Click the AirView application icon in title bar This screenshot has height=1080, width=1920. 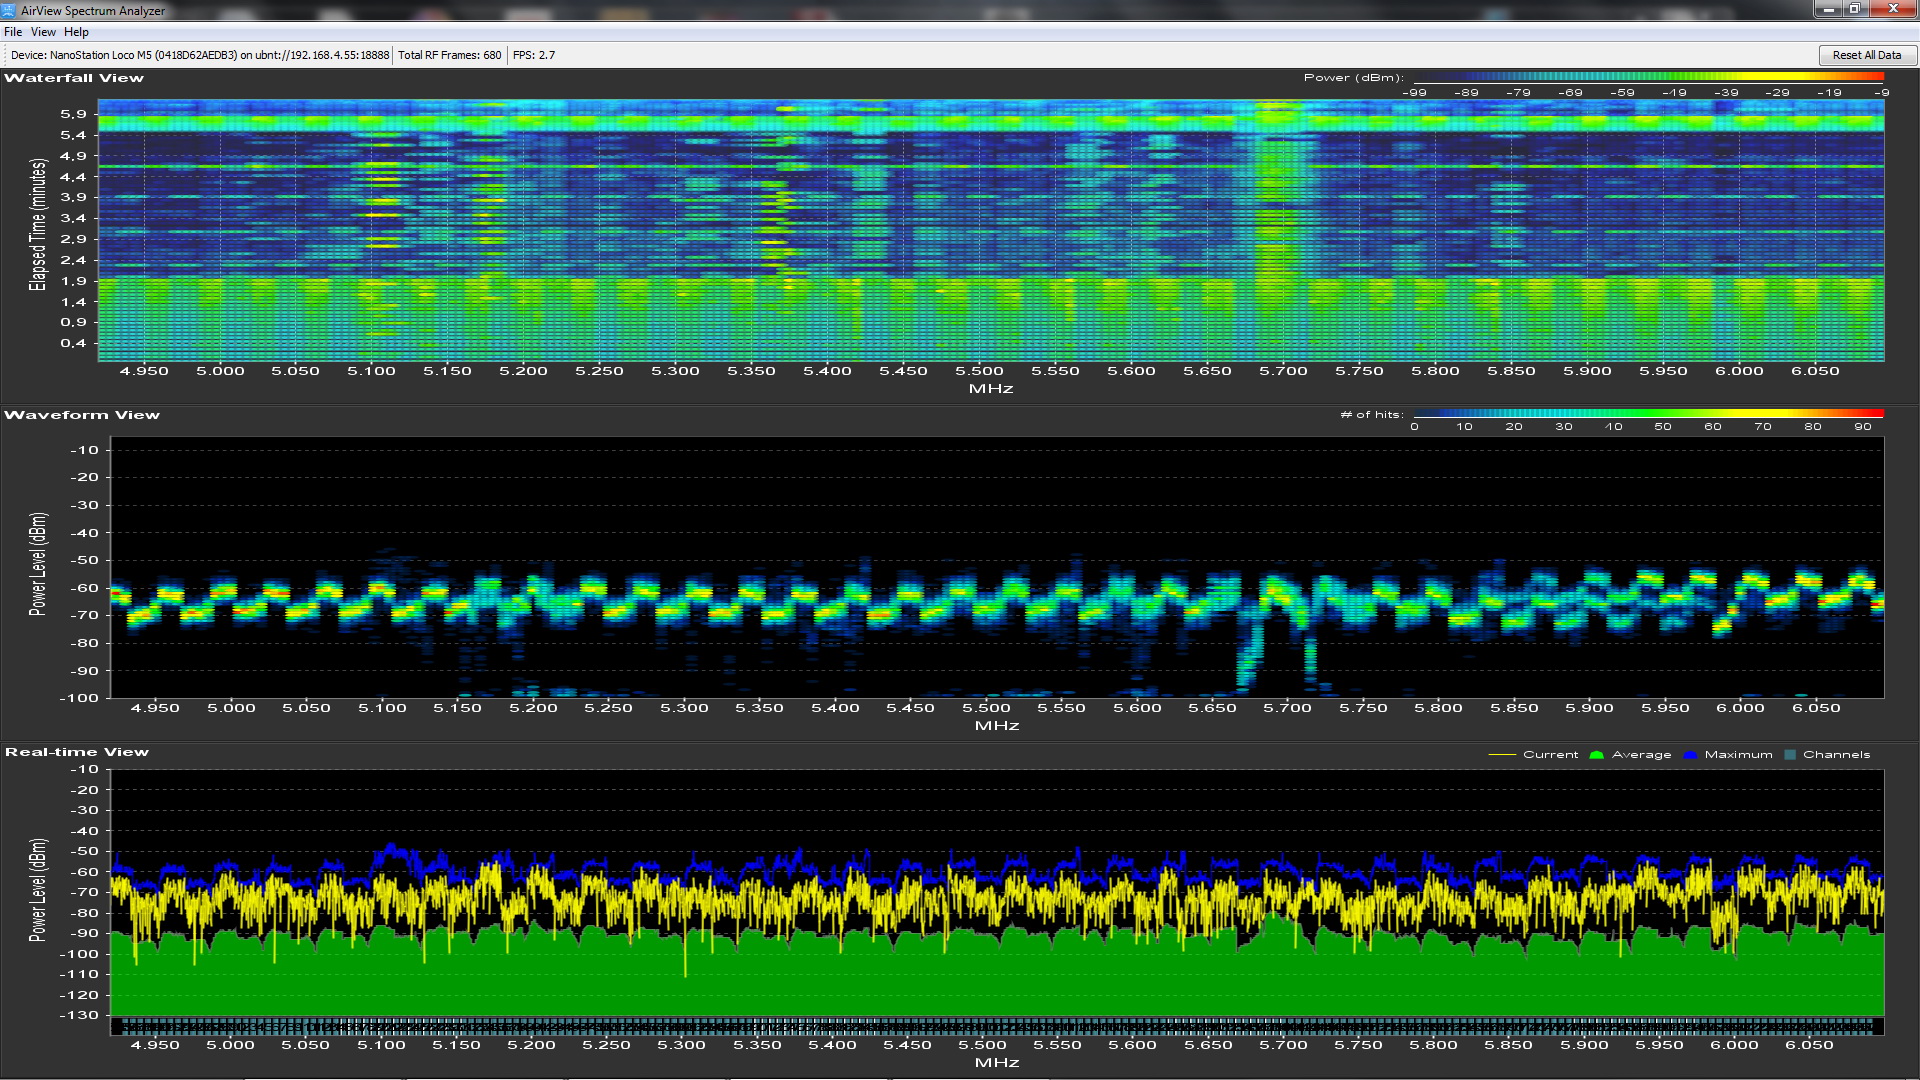9,10
